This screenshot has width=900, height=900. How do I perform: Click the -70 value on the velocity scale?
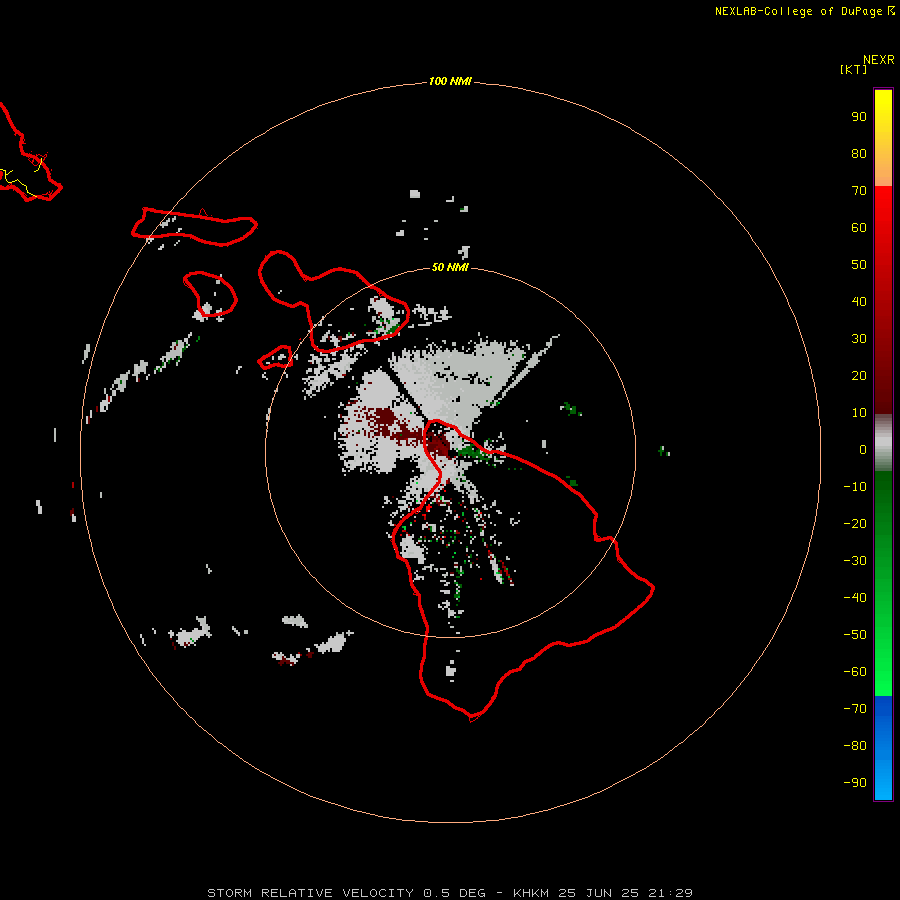[x=855, y=709]
